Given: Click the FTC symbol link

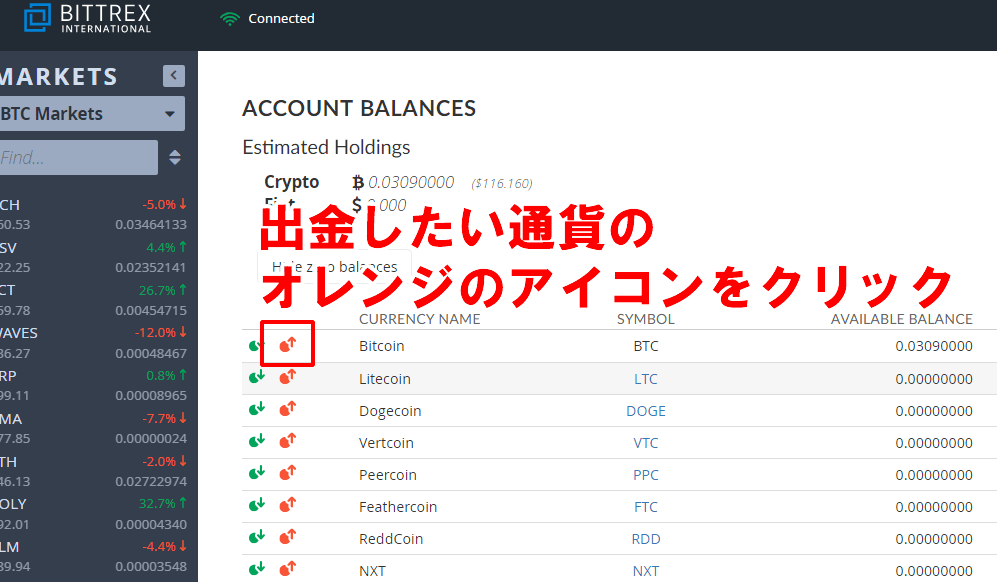Looking at the screenshot, I should pos(646,507).
